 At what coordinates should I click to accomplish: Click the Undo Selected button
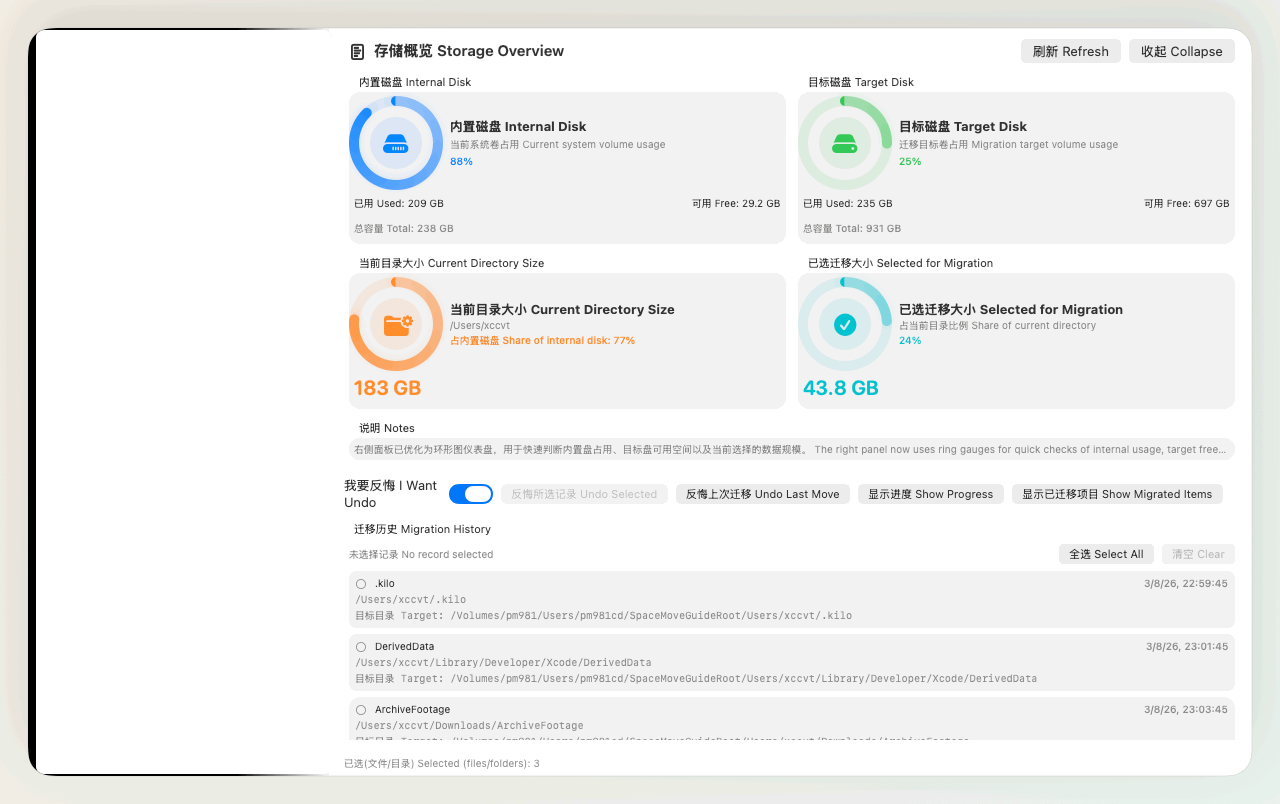584,494
